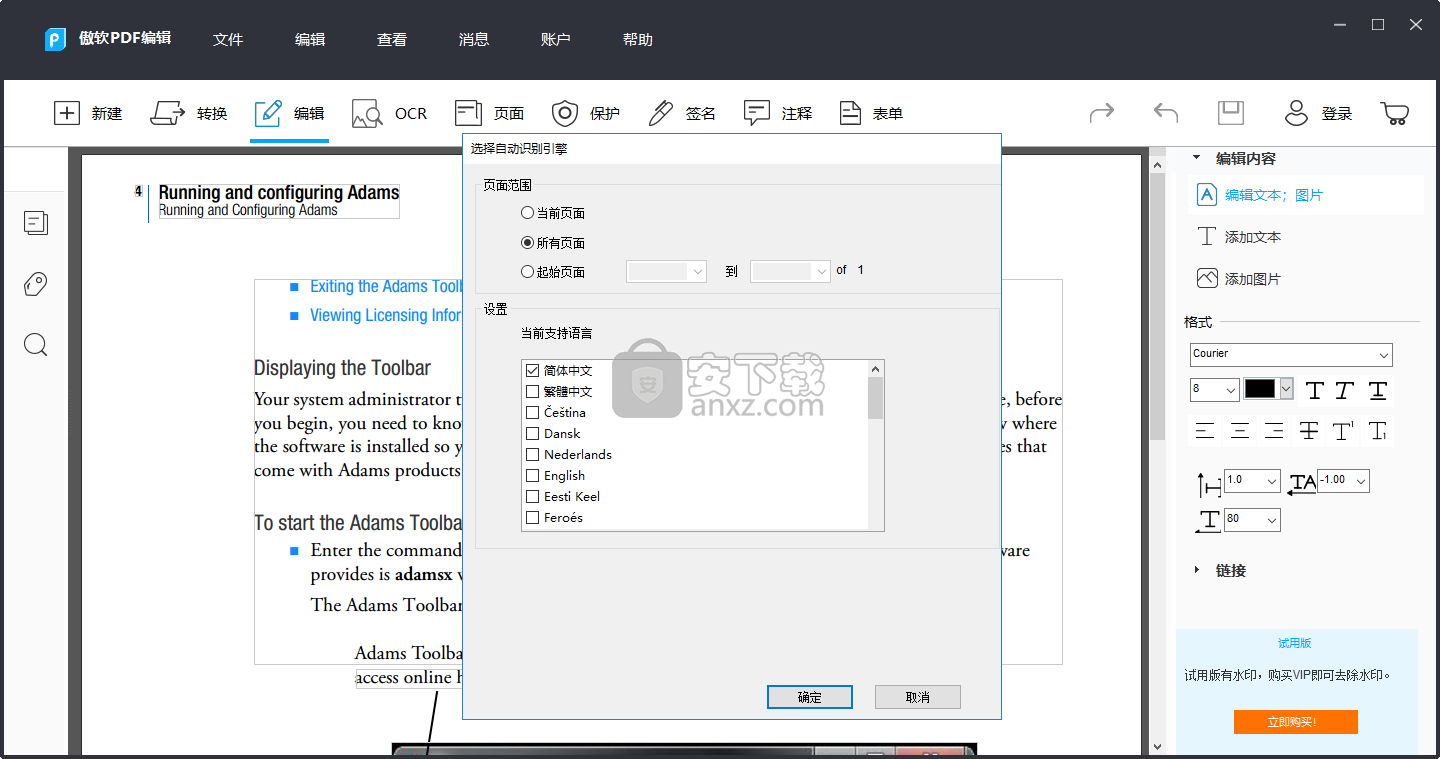Image resolution: width=1440 pixels, height=759 pixels.
Task: Open the character spacing -1.00 dropdown
Action: [x=1343, y=481]
